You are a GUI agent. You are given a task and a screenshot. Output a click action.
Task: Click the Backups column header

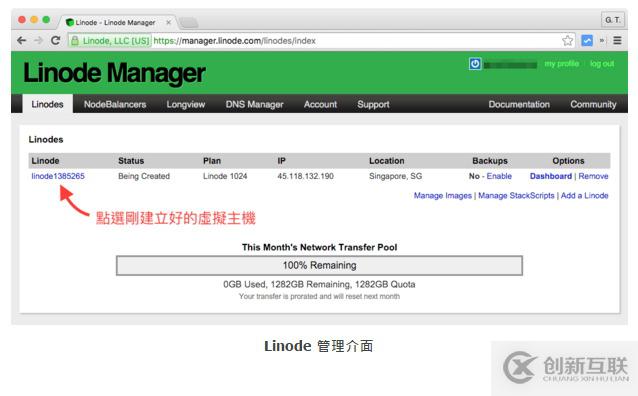point(490,161)
